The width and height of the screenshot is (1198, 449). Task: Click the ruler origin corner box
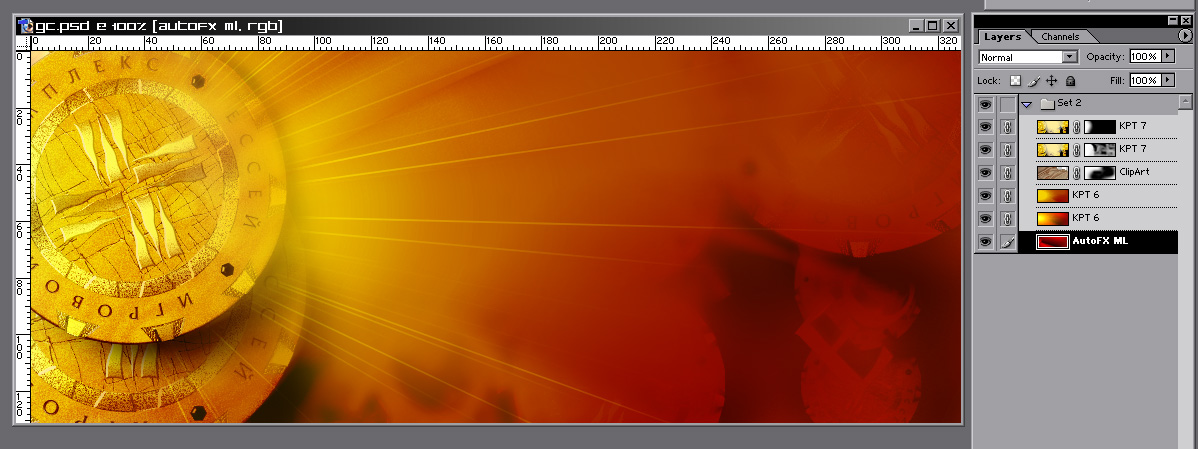click(x=22, y=43)
